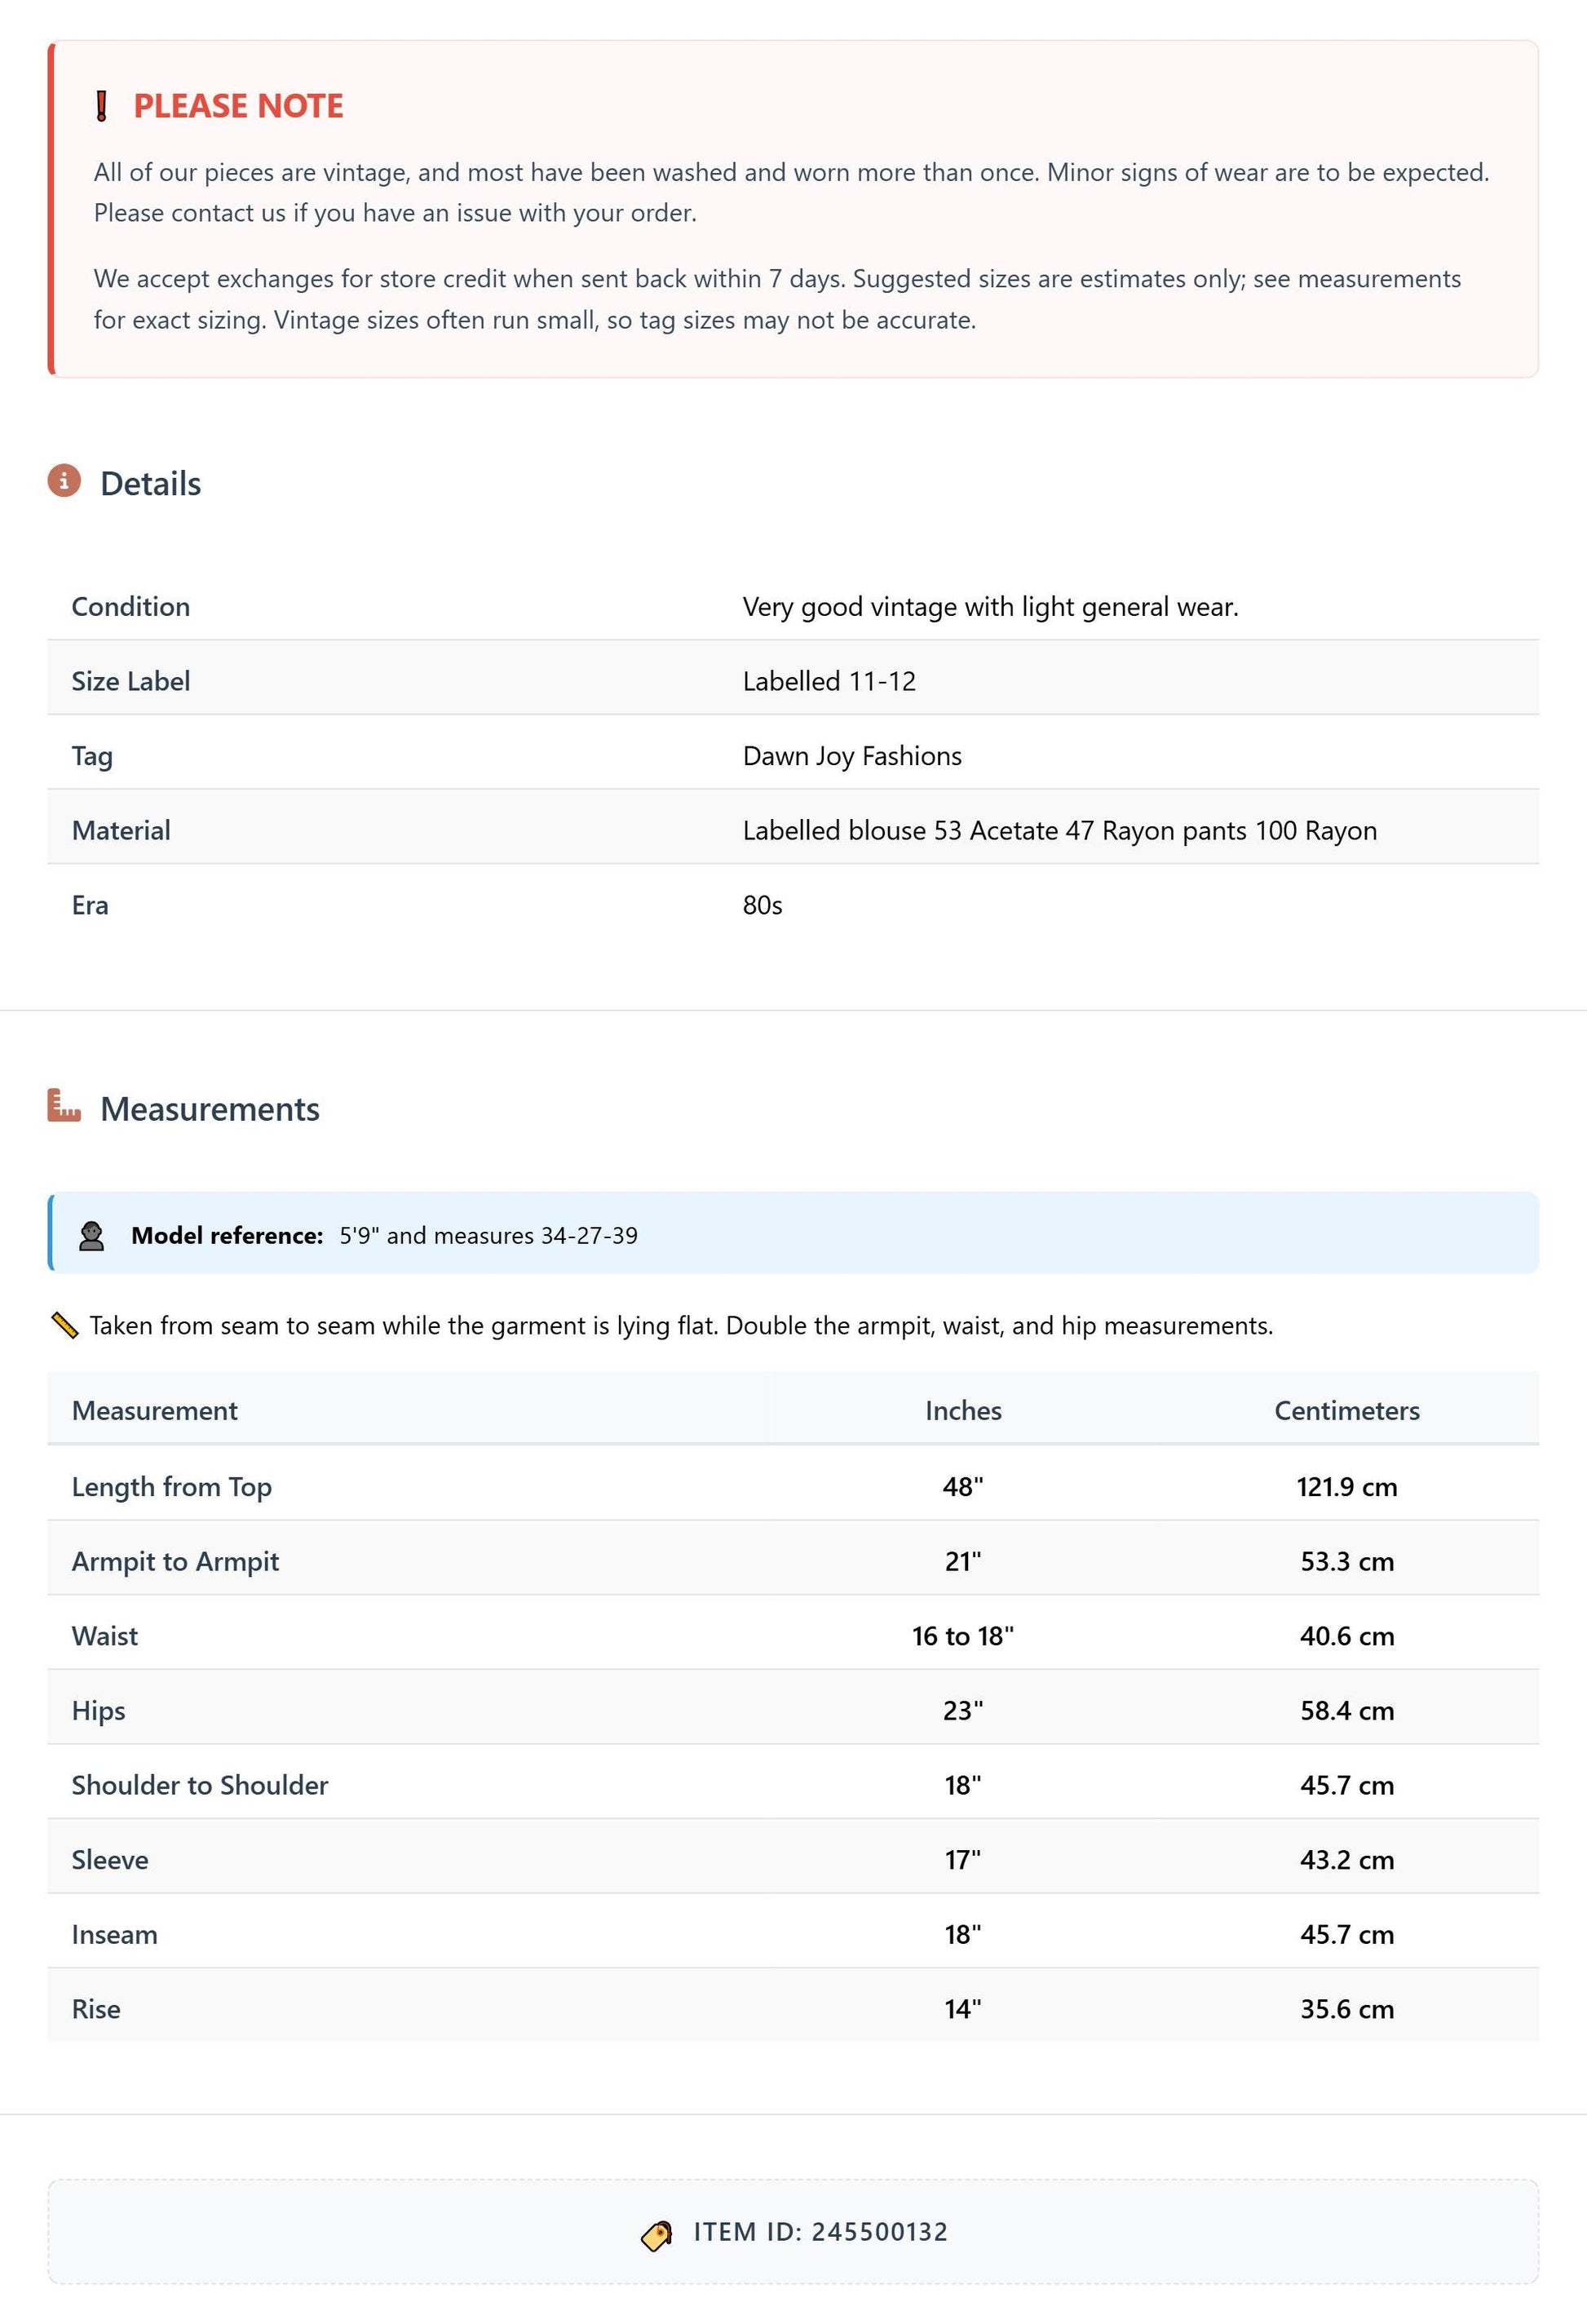This screenshot has width=1587, height=2324.
Task: Select the Material composition text
Action: click(x=1060, y=831)
